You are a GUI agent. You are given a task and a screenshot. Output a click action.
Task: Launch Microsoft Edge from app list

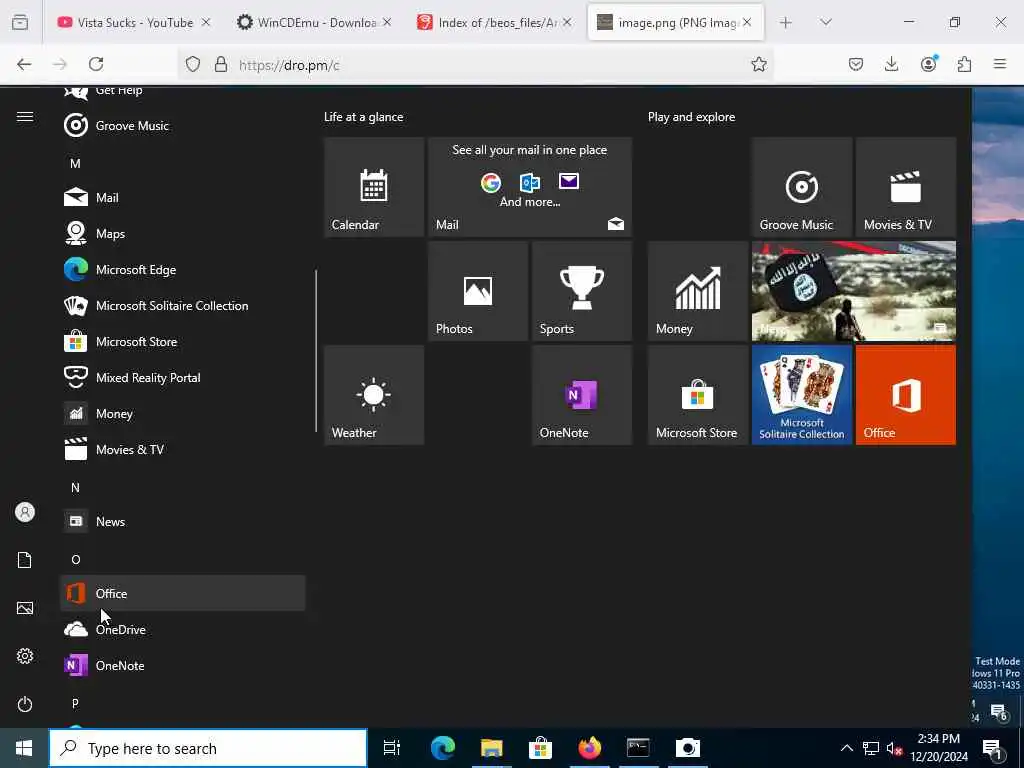click(183, 269)
